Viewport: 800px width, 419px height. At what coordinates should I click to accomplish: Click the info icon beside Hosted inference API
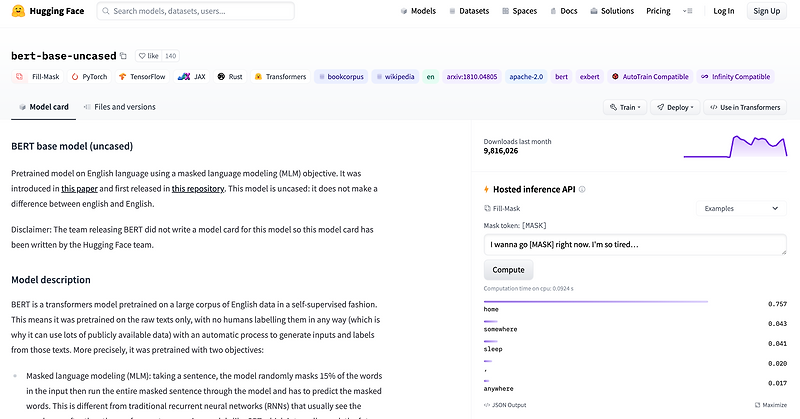point(582,189)
